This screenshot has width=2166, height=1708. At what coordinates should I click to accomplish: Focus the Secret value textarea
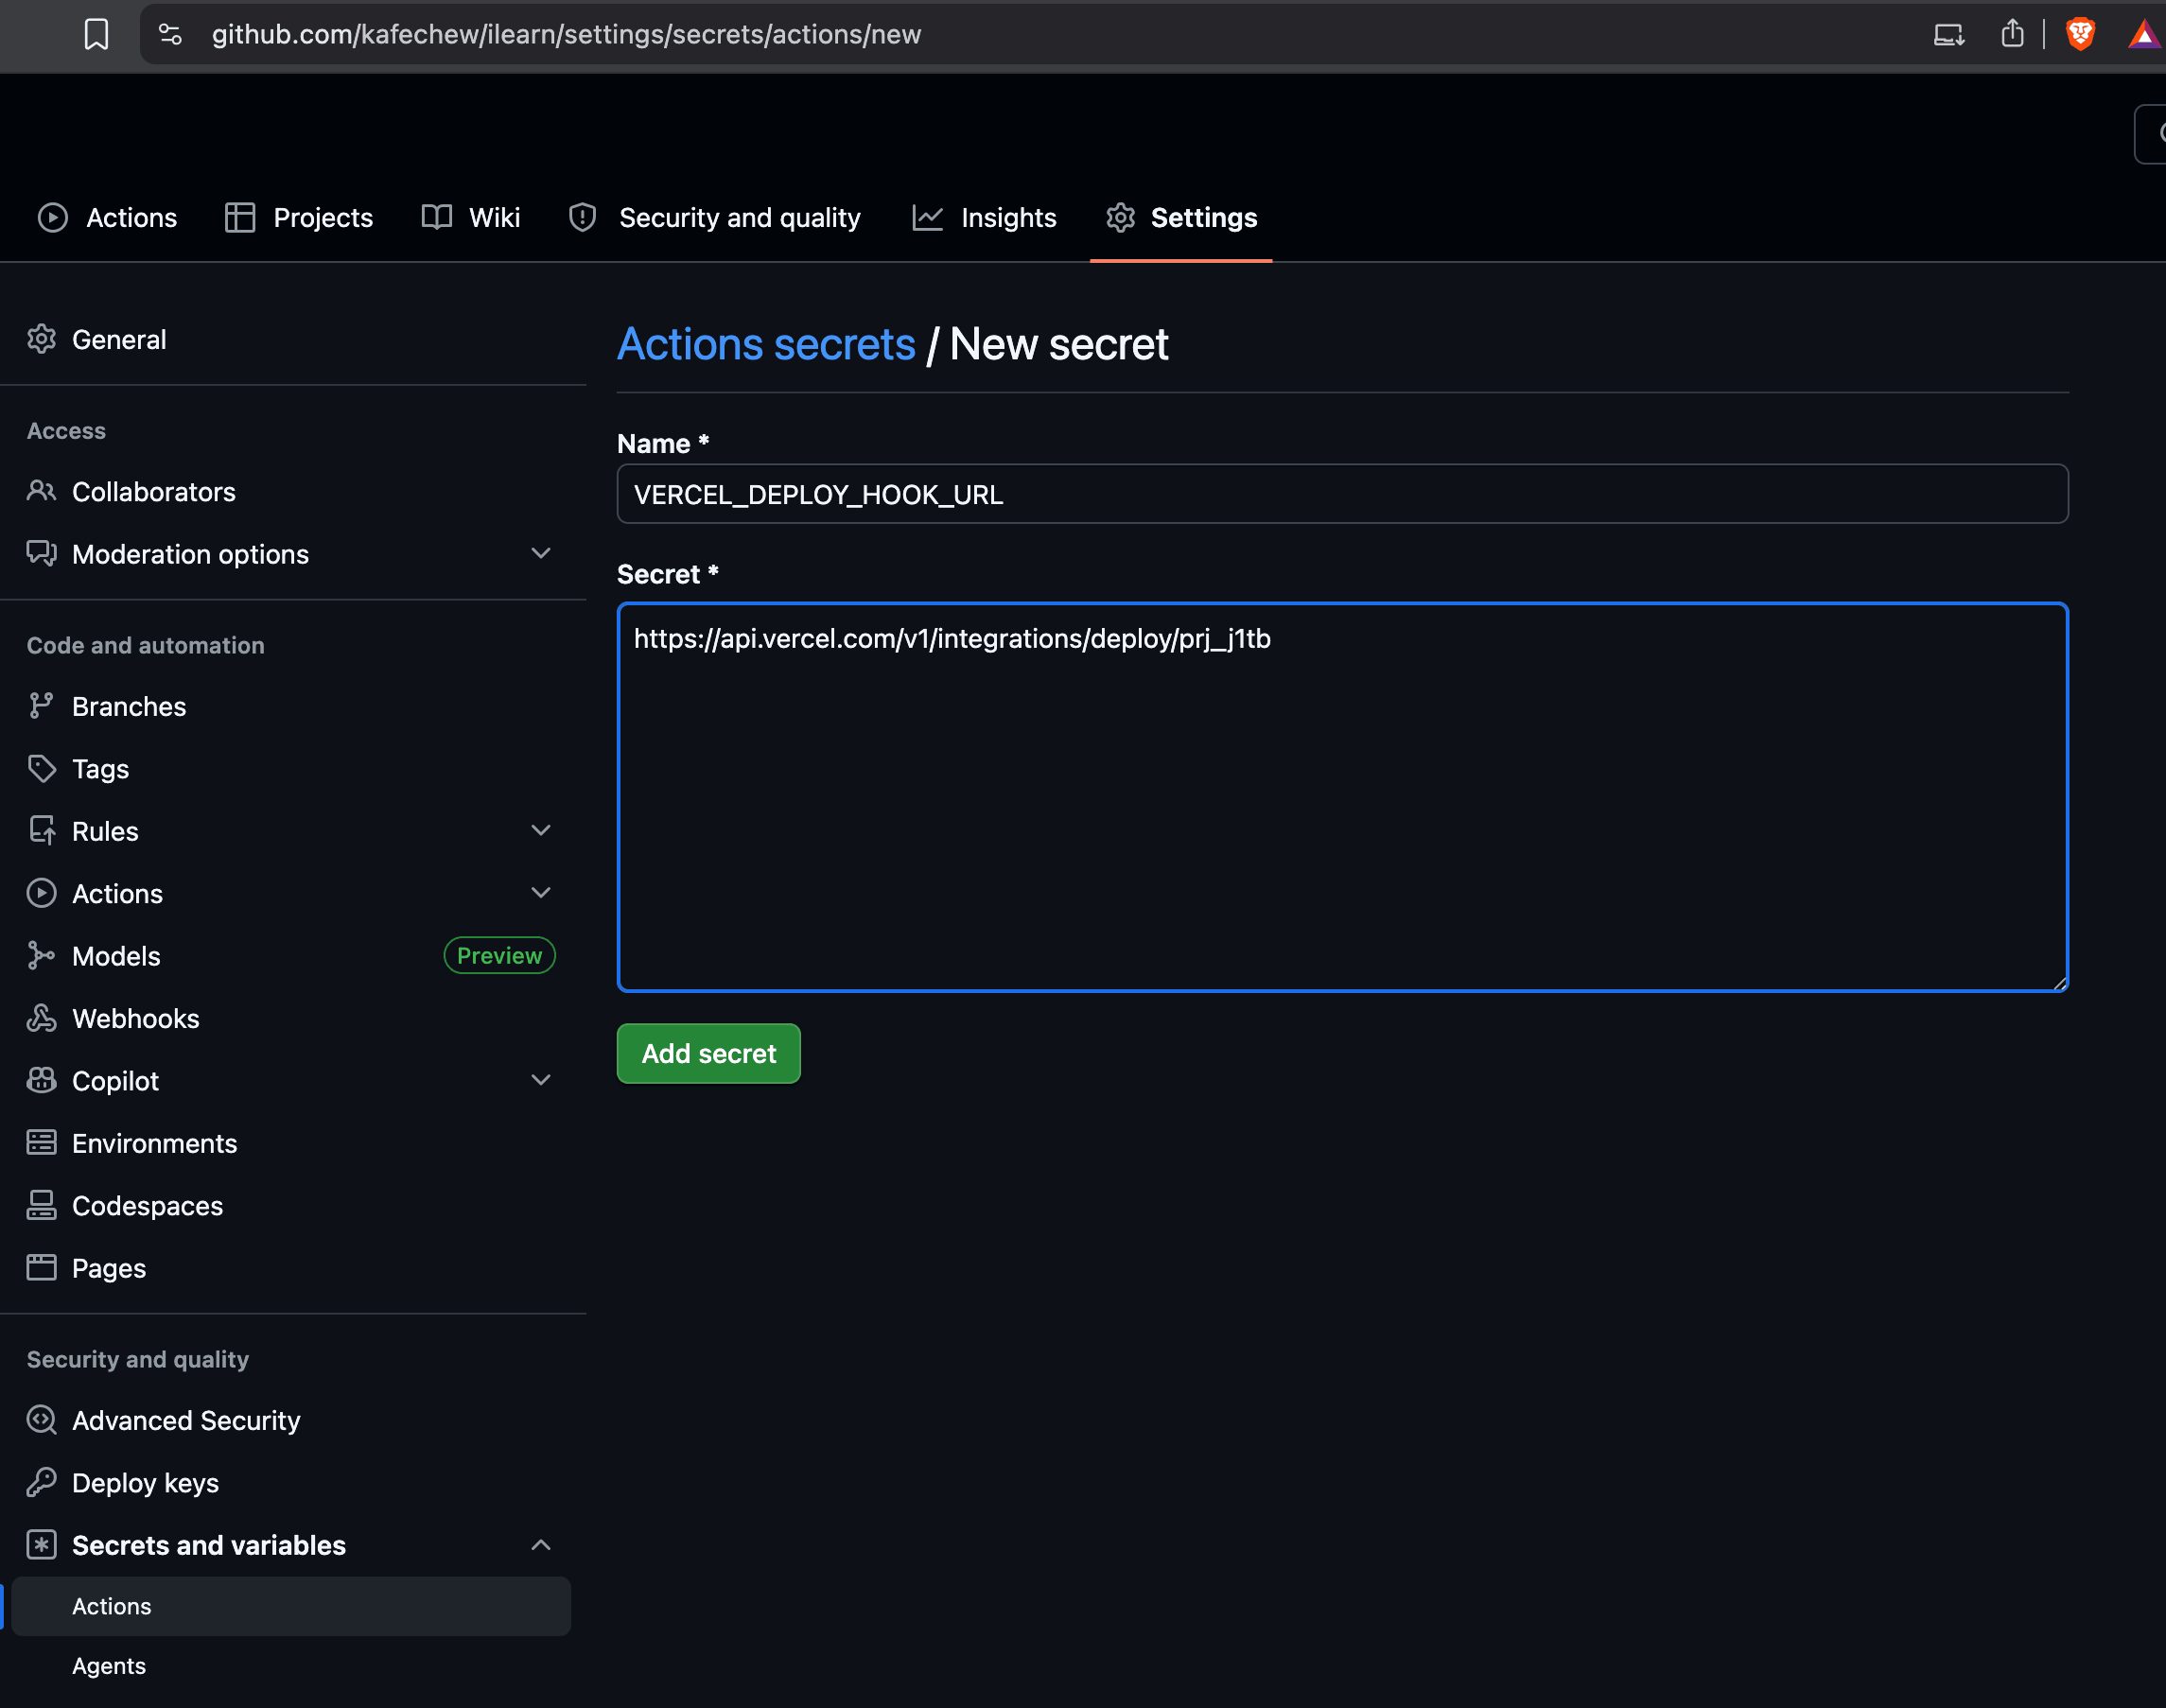point(1342,797)
